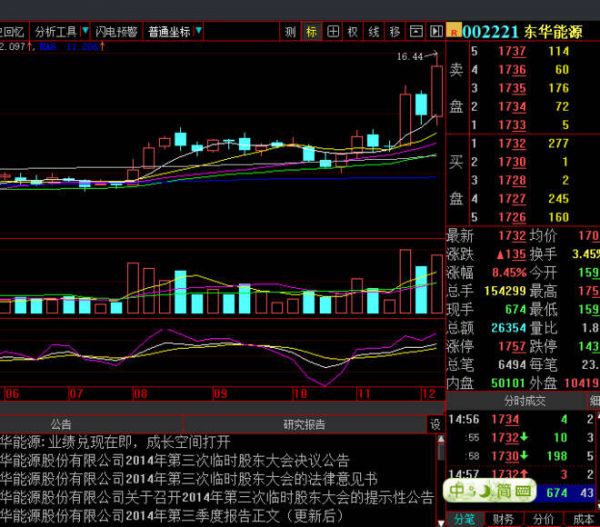Click the tallest cyan volume bar

[x=421, y=290]
